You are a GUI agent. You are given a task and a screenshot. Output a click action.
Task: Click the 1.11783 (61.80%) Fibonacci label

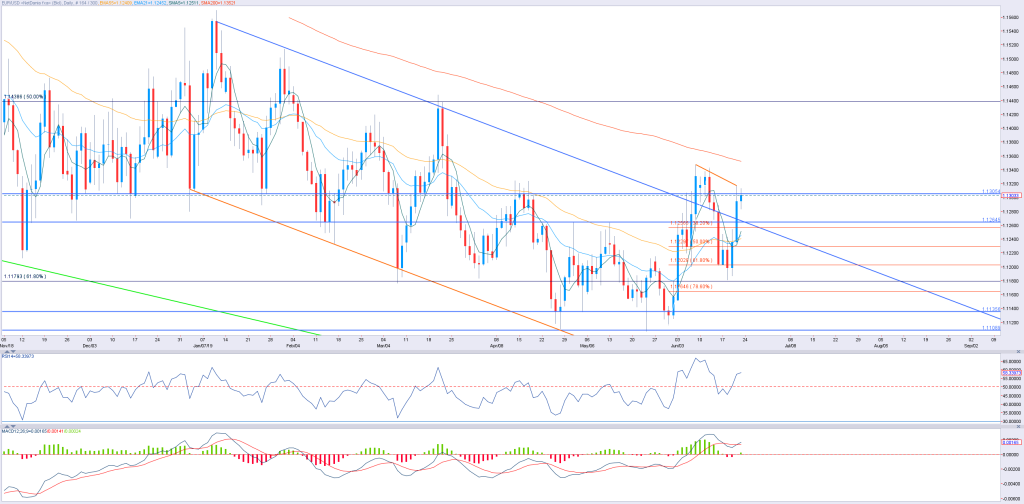(x=24, y=277)
